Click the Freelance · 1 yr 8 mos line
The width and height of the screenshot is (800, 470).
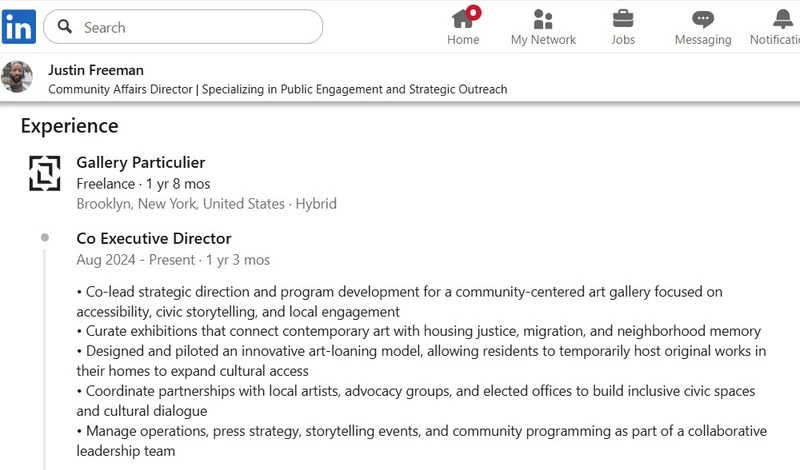click(x=143, y=184)
